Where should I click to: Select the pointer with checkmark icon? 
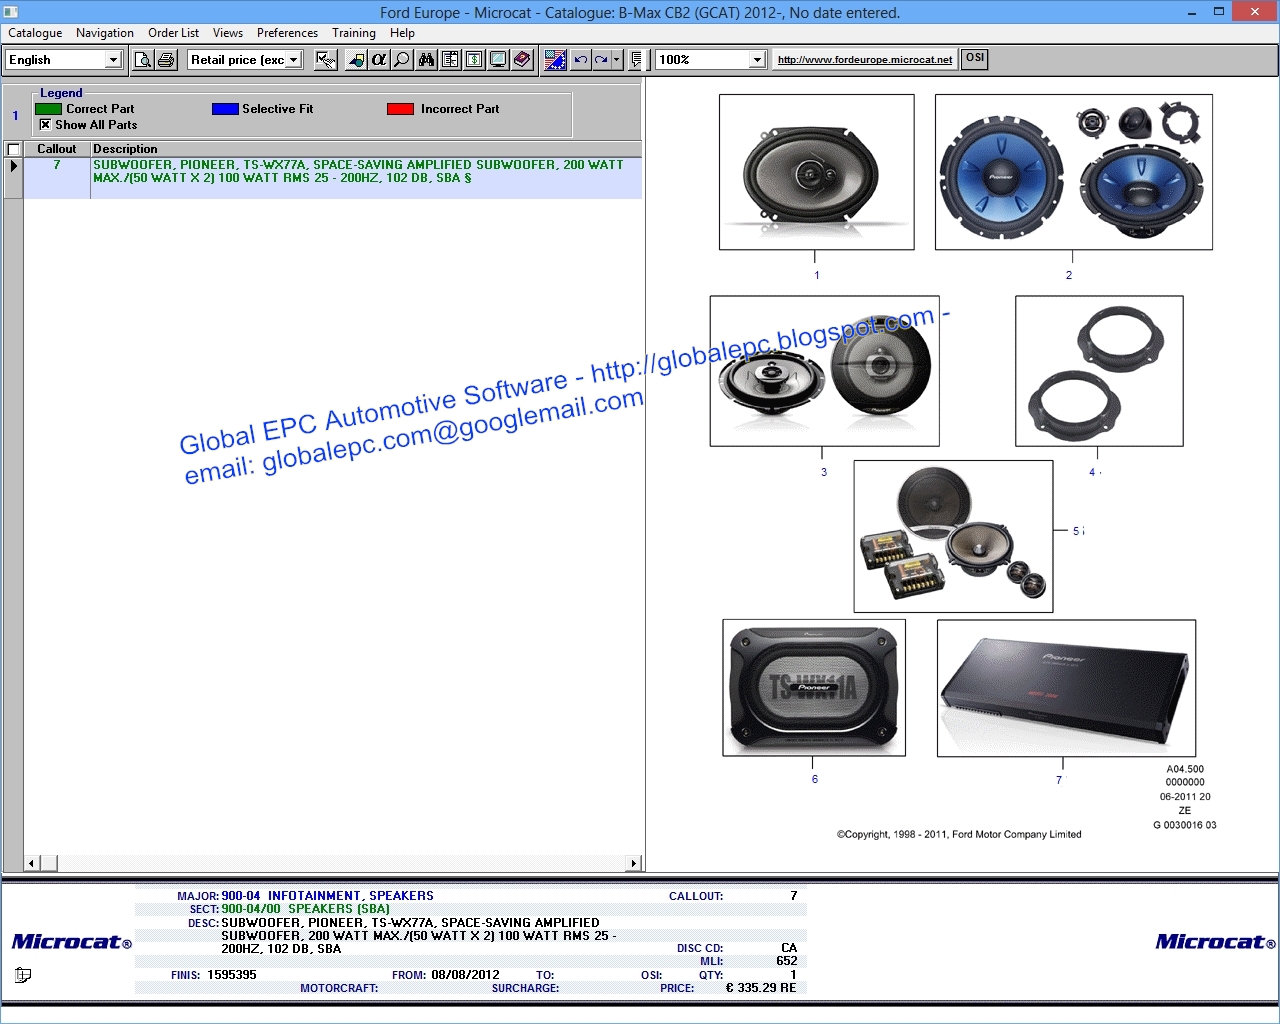pyautogui.click(x=325, y=59)
